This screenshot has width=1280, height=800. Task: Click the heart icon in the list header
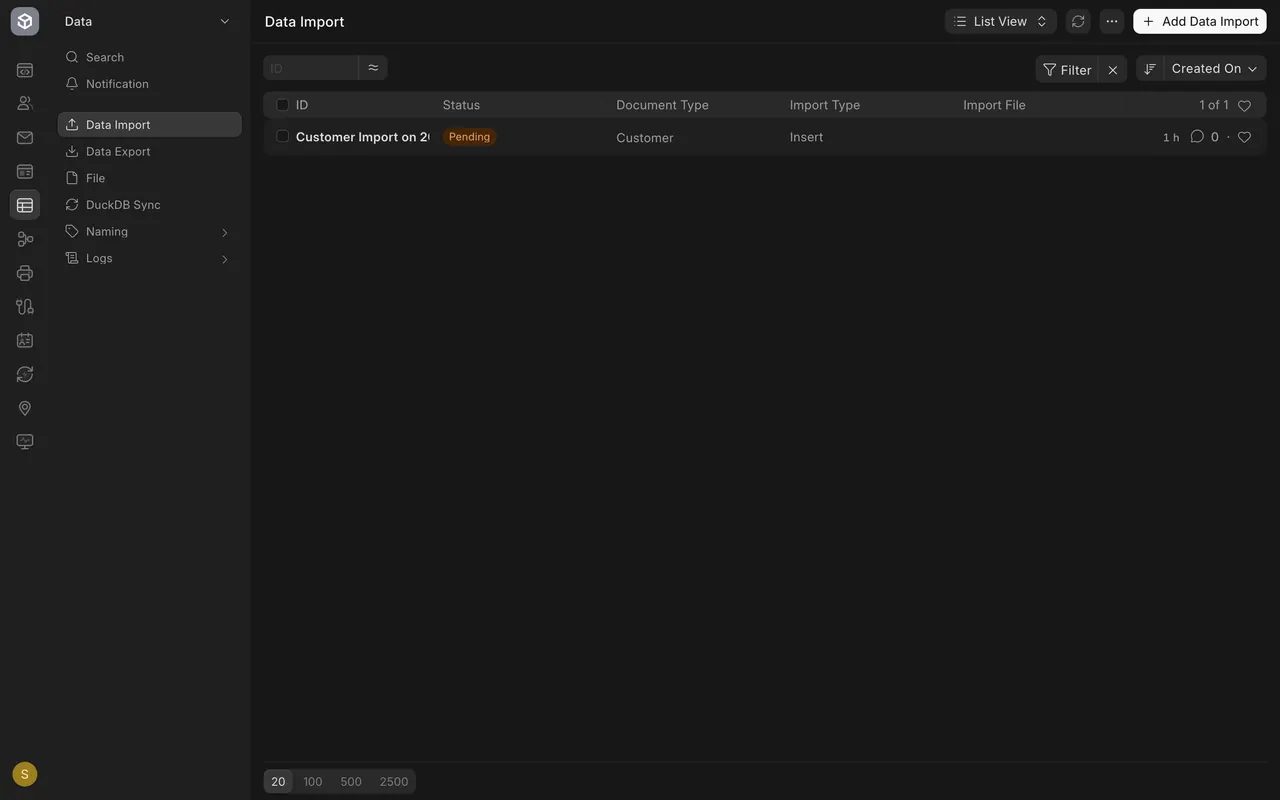1245,105
